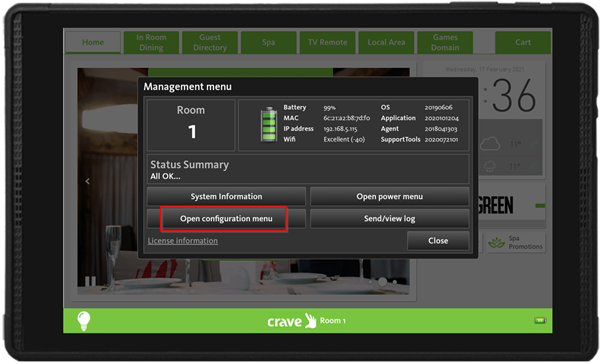Click the Room 1 label in the bottom bar
The width and height of the screenshot is (602, 364).
pos(333,321)
